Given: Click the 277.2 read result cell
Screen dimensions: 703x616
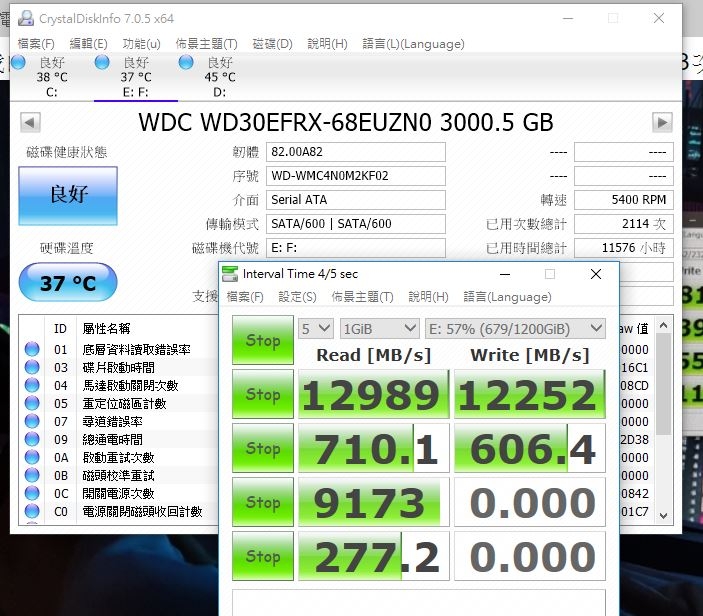Looking at the screenshot, I should click(374, 556).
